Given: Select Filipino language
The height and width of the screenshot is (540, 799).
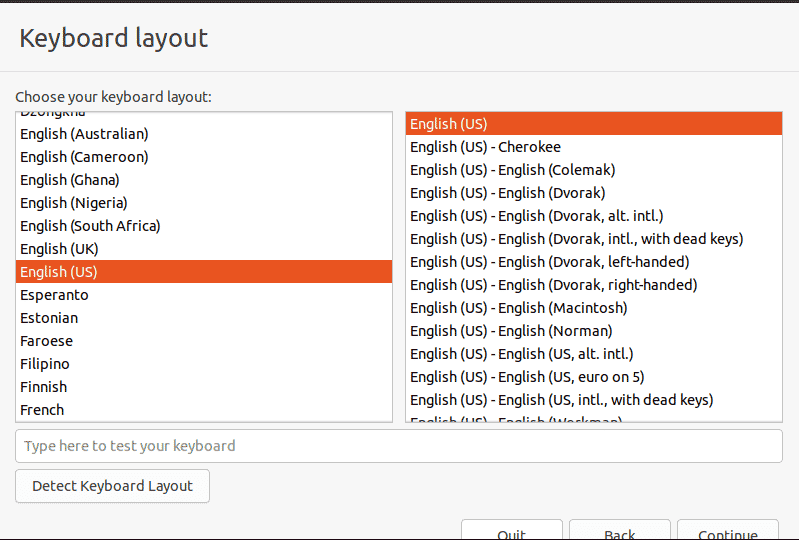Looking at the screenshot, I should click(x=204, y=364).
